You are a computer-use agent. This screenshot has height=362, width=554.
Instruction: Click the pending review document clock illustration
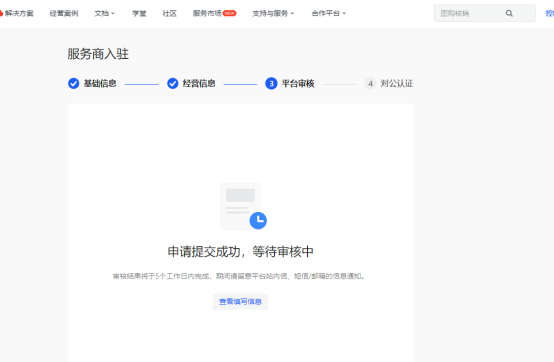tap(243, 206)
